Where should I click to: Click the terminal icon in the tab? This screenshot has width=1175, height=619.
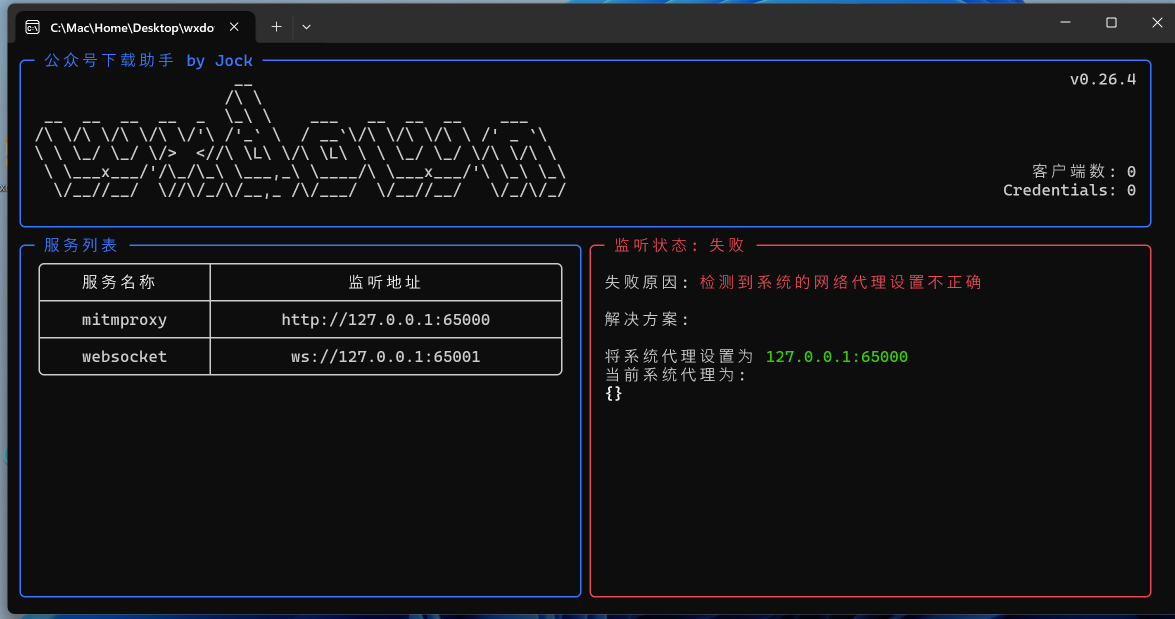(x=33, y=27)
